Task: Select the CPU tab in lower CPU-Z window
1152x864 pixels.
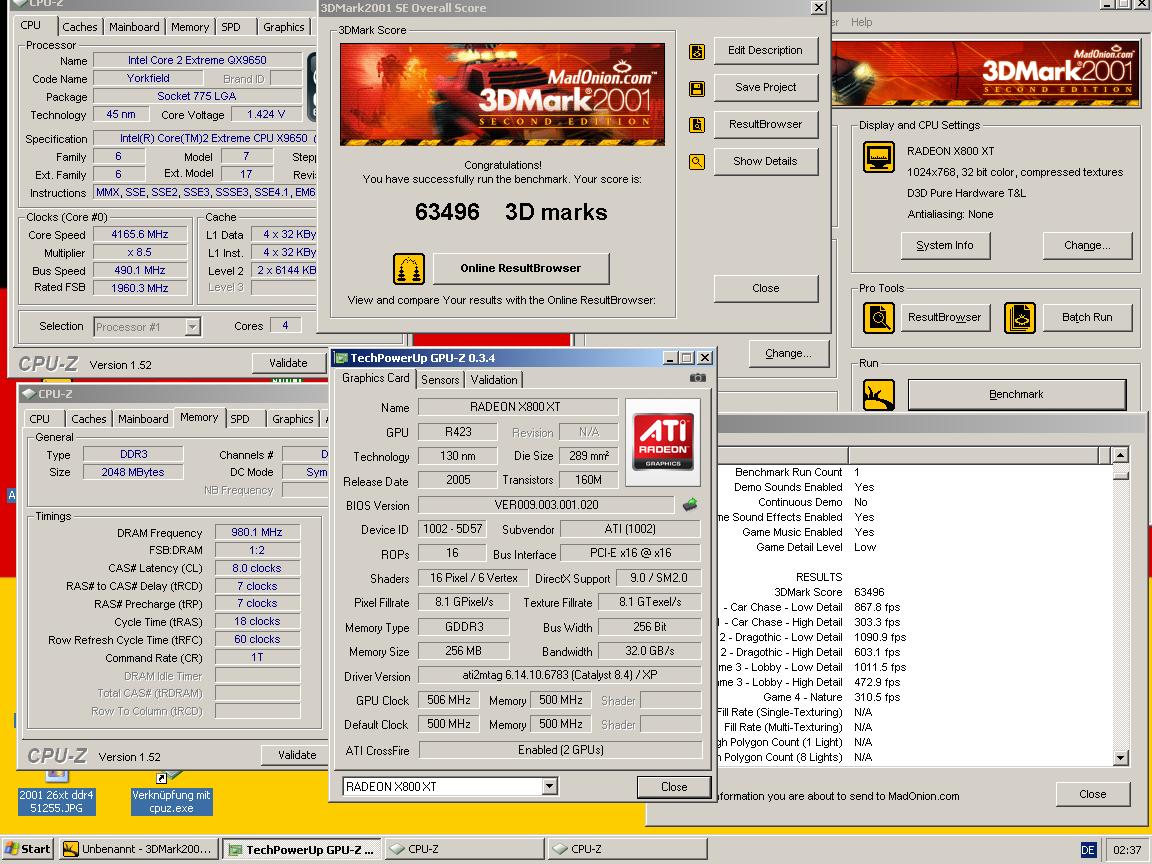Action: [40, 419]
